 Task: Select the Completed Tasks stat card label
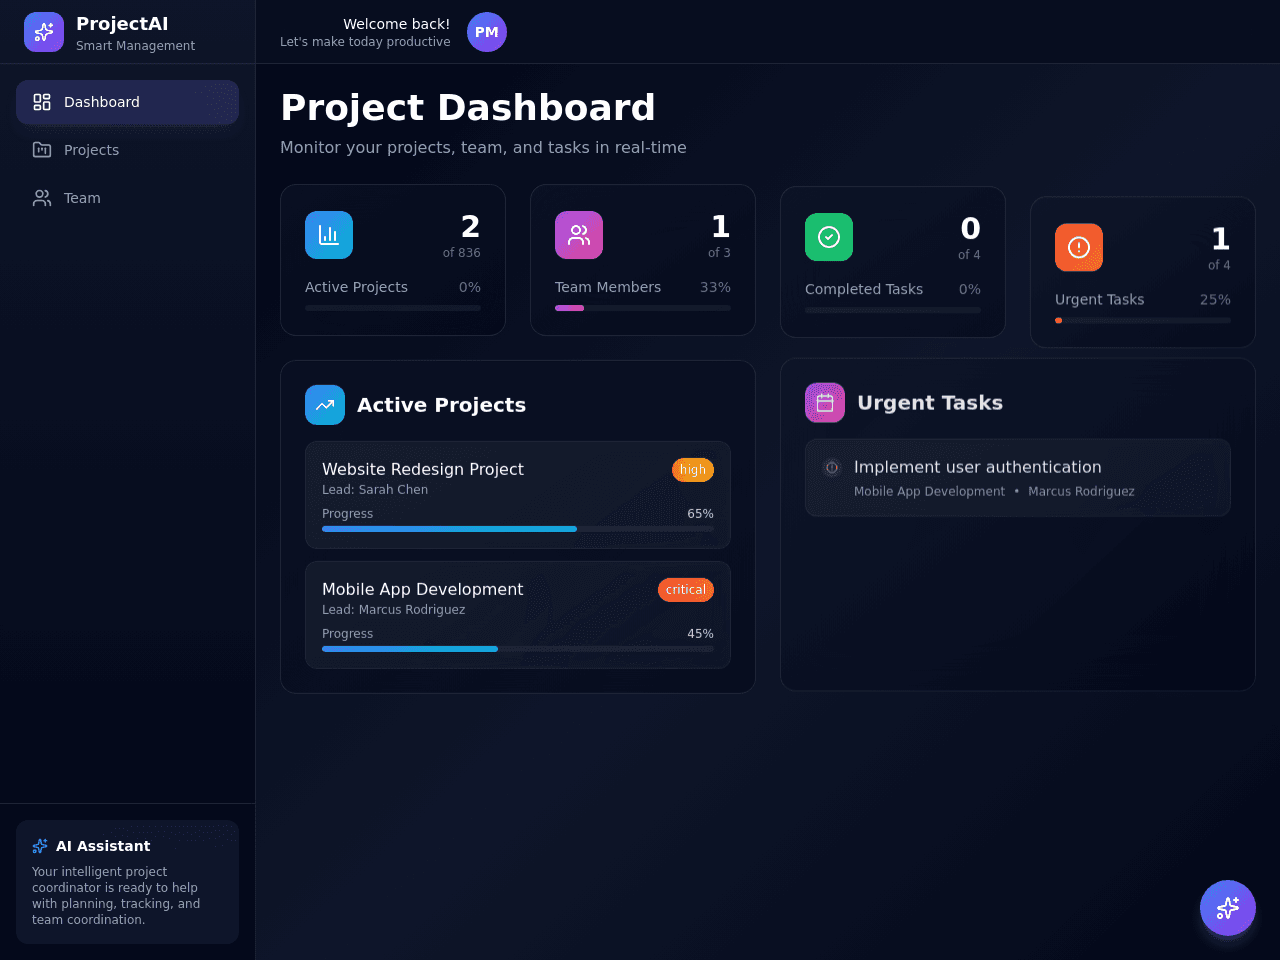point(864,289)
